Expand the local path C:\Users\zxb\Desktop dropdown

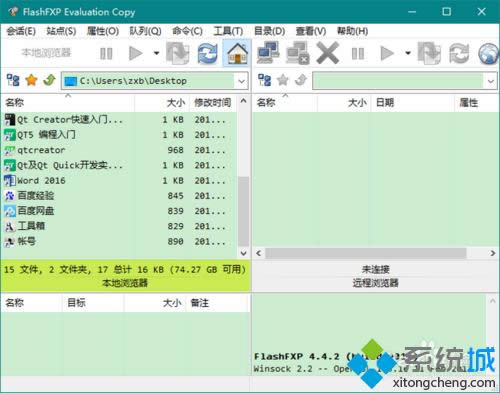(242, 81)
